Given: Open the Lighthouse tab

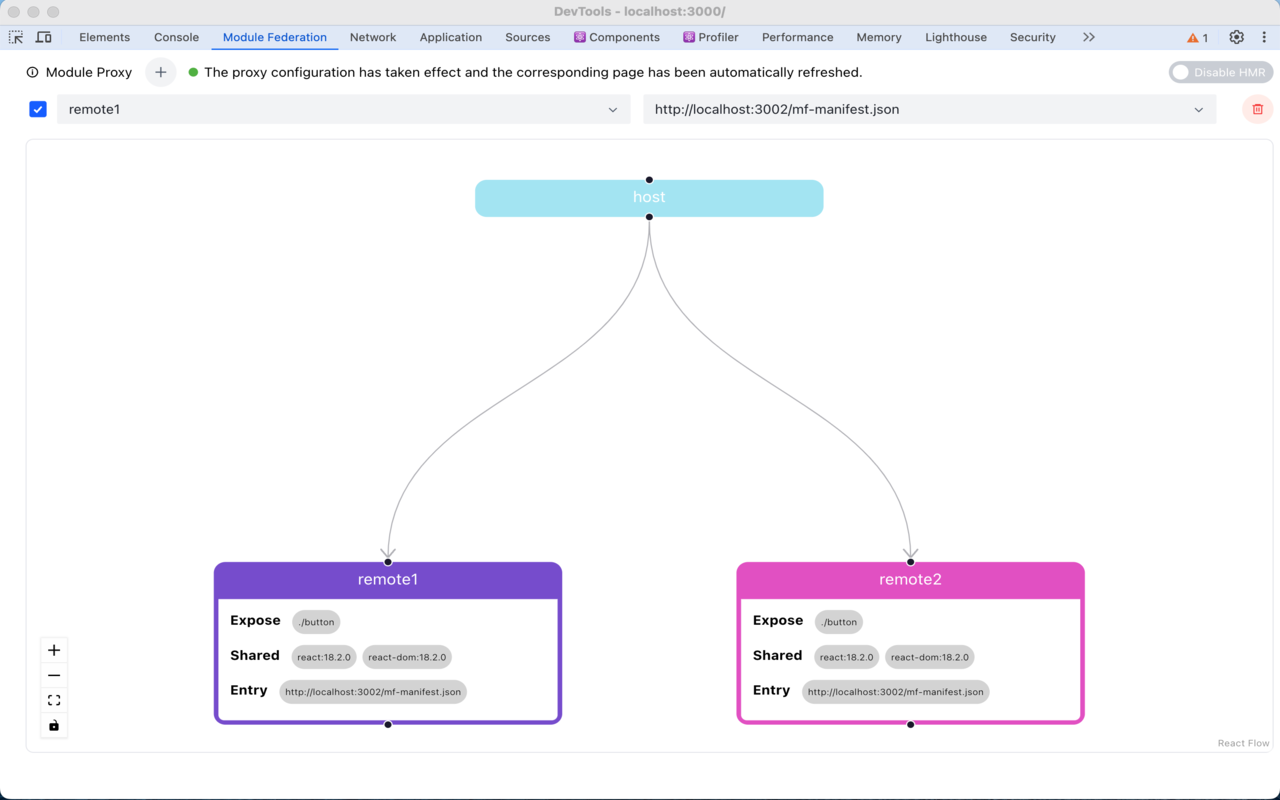Looking at the screenshot, I should click(x=956, y=37).
